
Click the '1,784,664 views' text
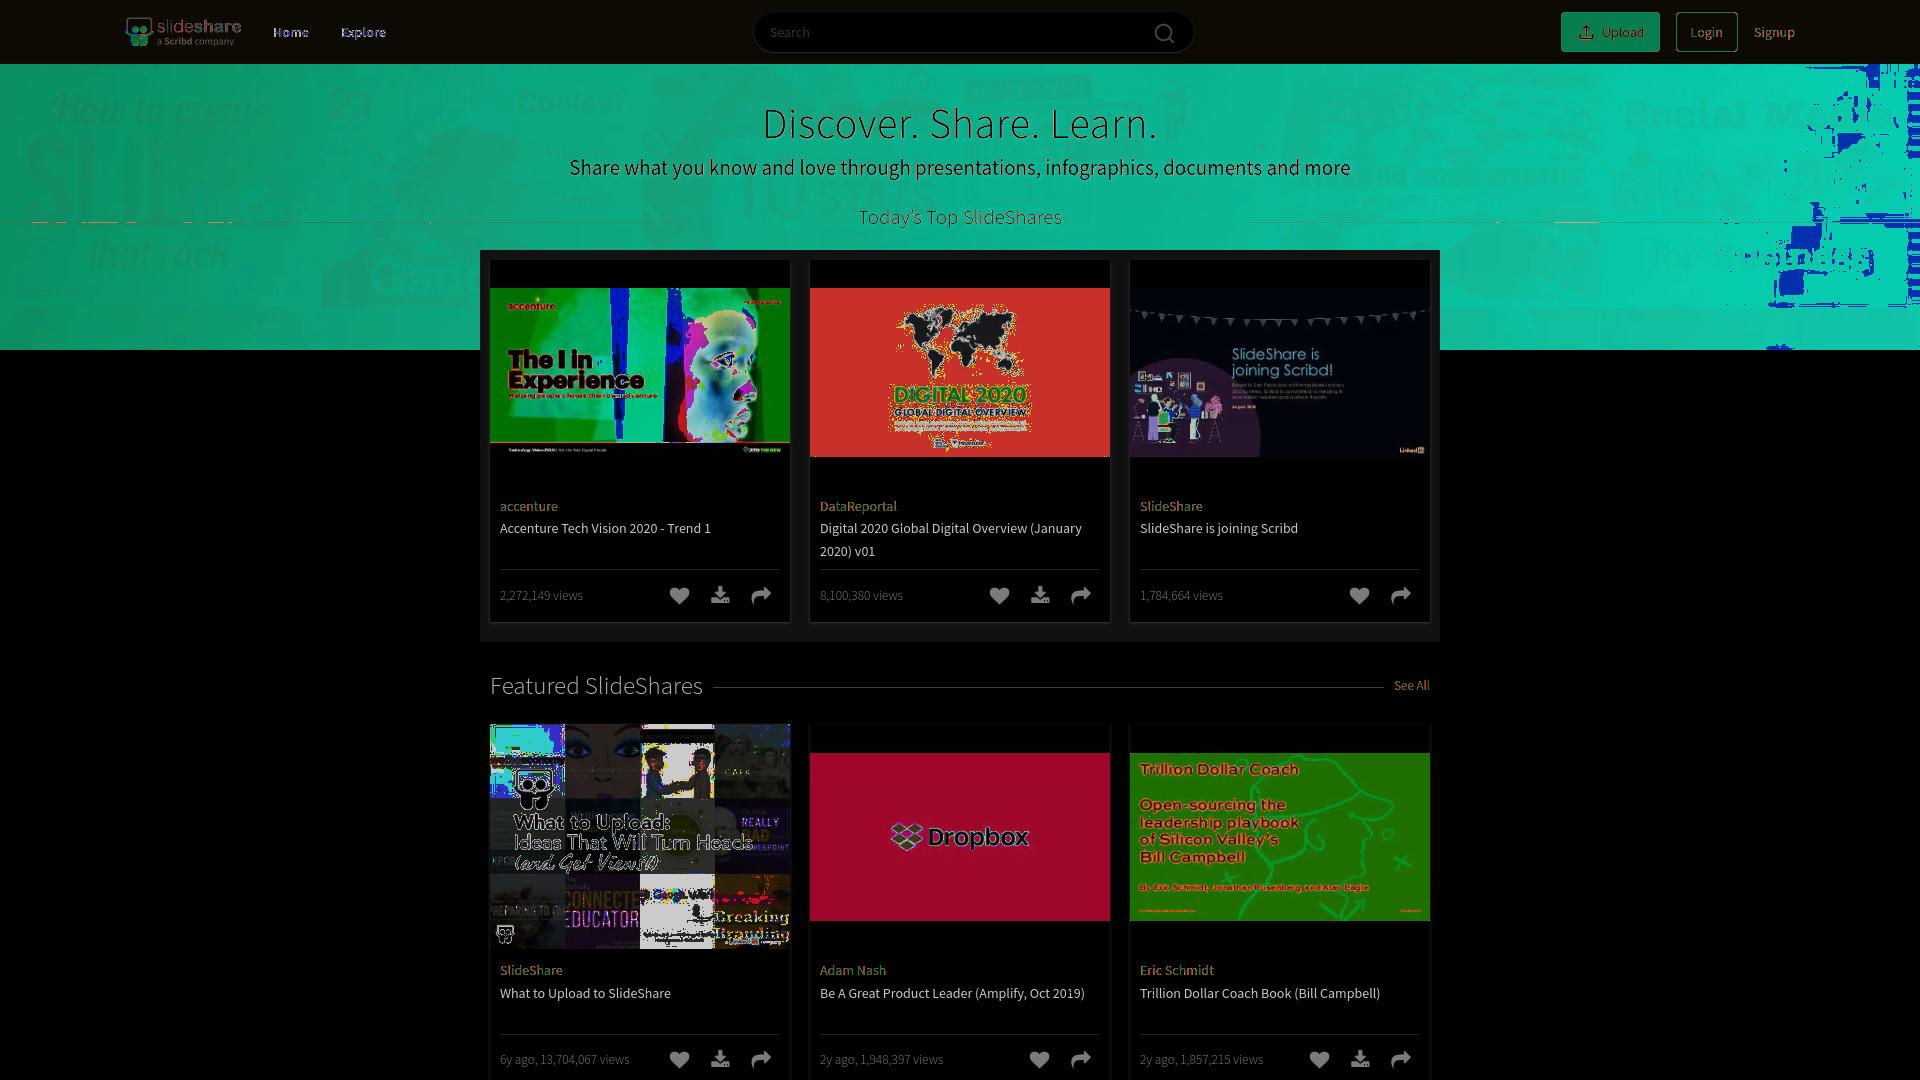1181,596
